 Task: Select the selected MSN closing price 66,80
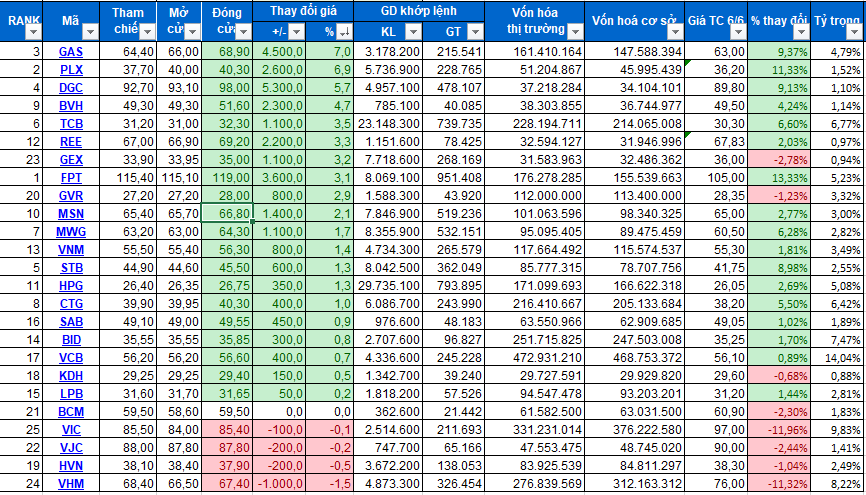(x=228, y=213)
